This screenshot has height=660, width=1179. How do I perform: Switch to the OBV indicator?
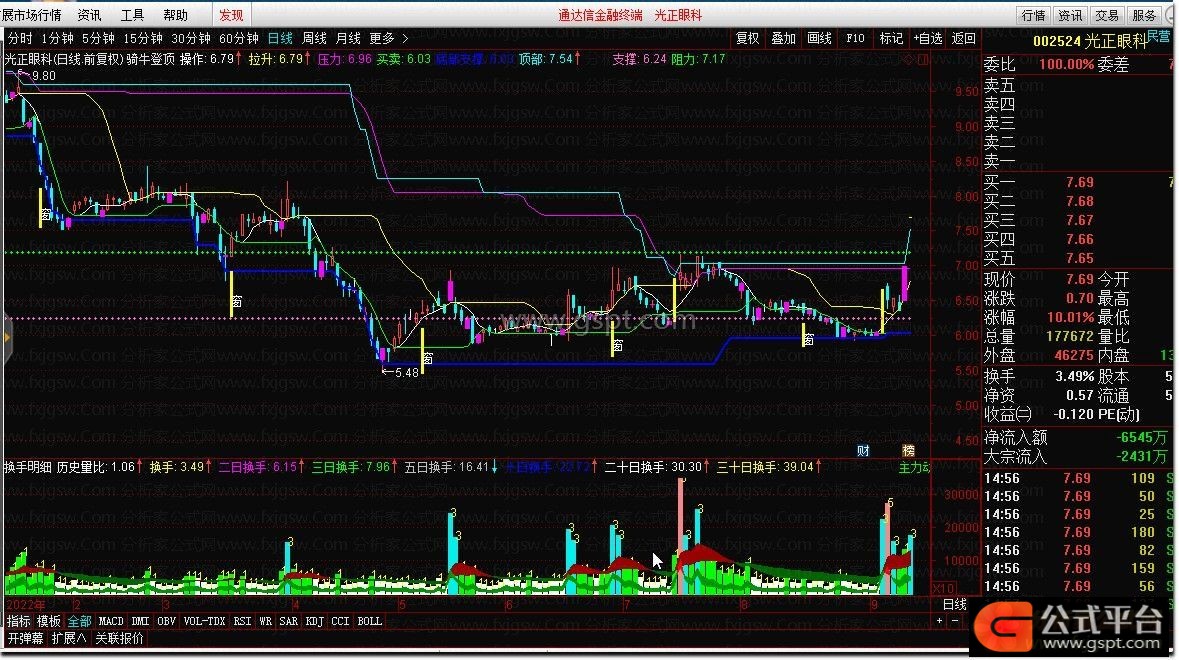pos(166,621)
